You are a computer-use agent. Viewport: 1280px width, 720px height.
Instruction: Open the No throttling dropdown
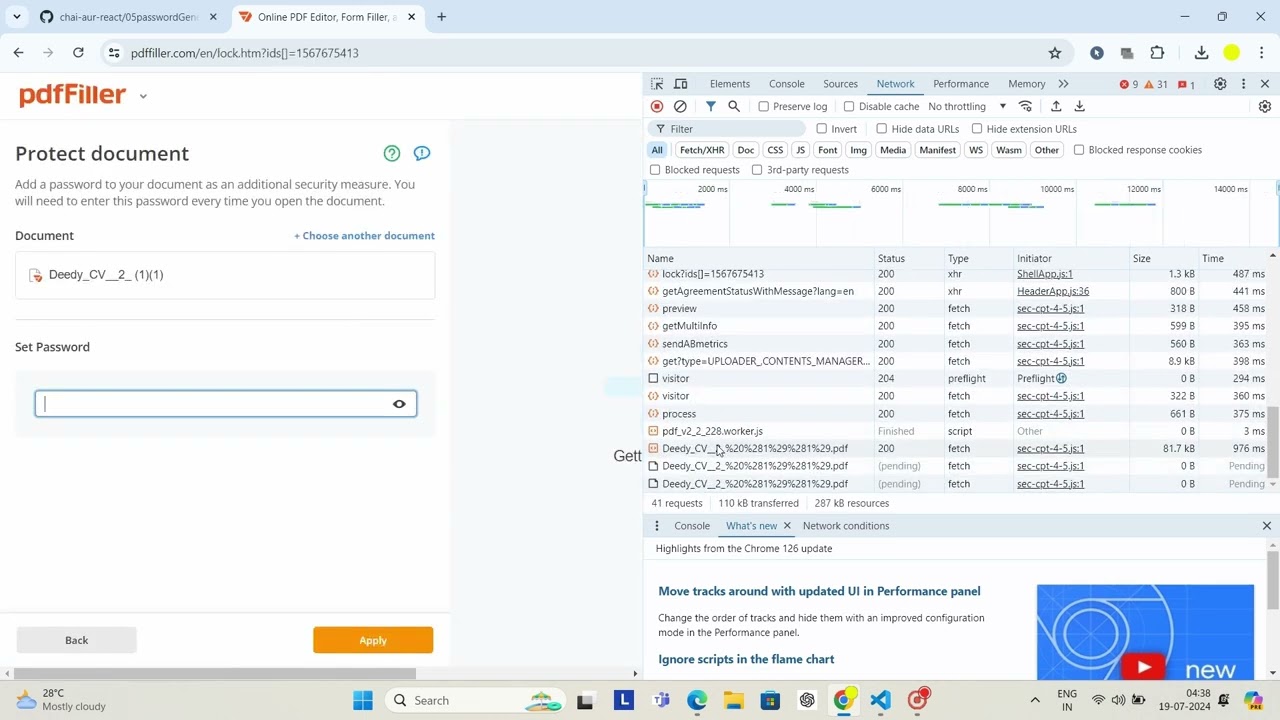pyautogui.click(x=966, y=106)
